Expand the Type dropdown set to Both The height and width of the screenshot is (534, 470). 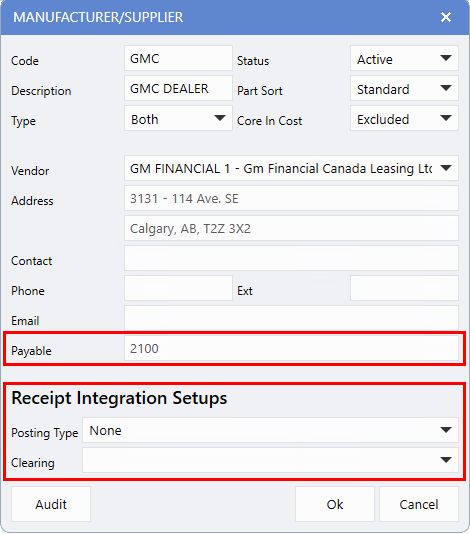[178, 119]
